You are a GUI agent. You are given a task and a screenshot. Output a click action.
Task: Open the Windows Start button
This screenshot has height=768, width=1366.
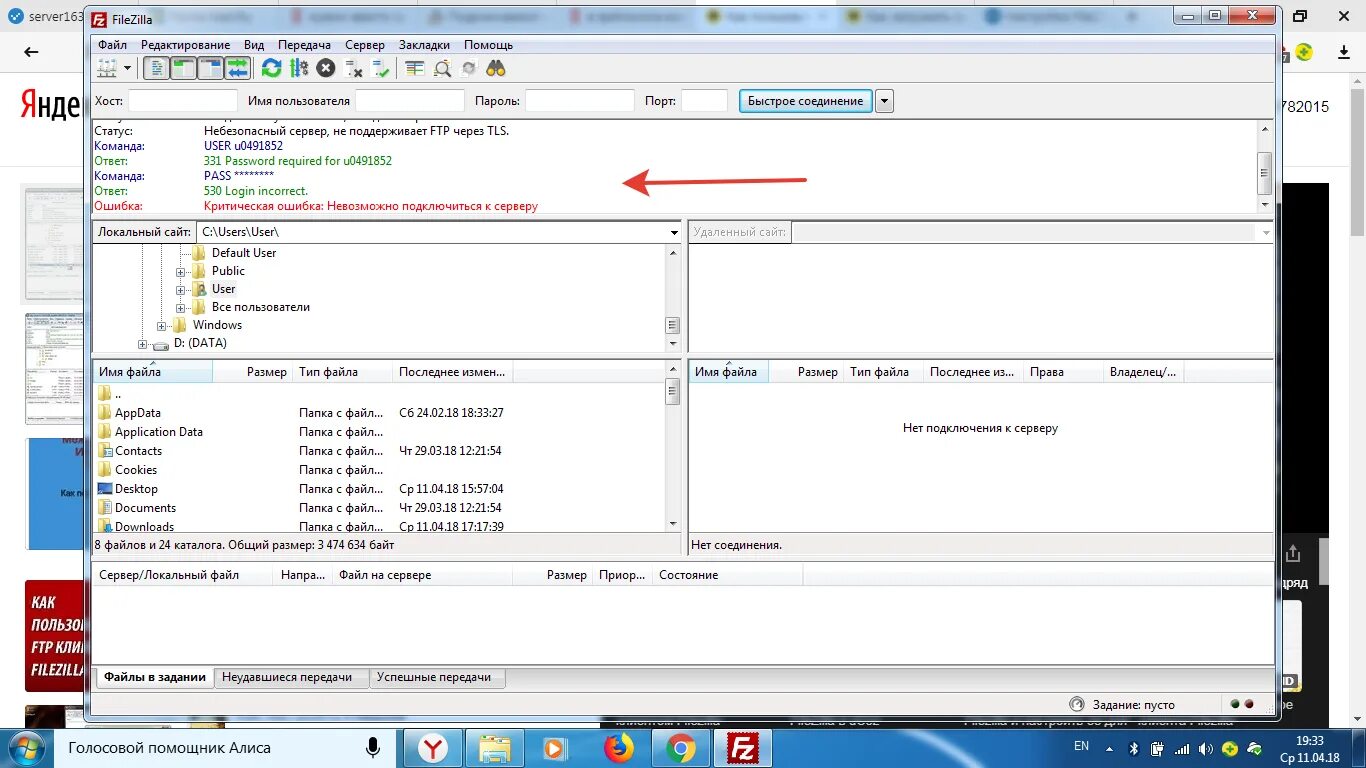click(26, 748)
